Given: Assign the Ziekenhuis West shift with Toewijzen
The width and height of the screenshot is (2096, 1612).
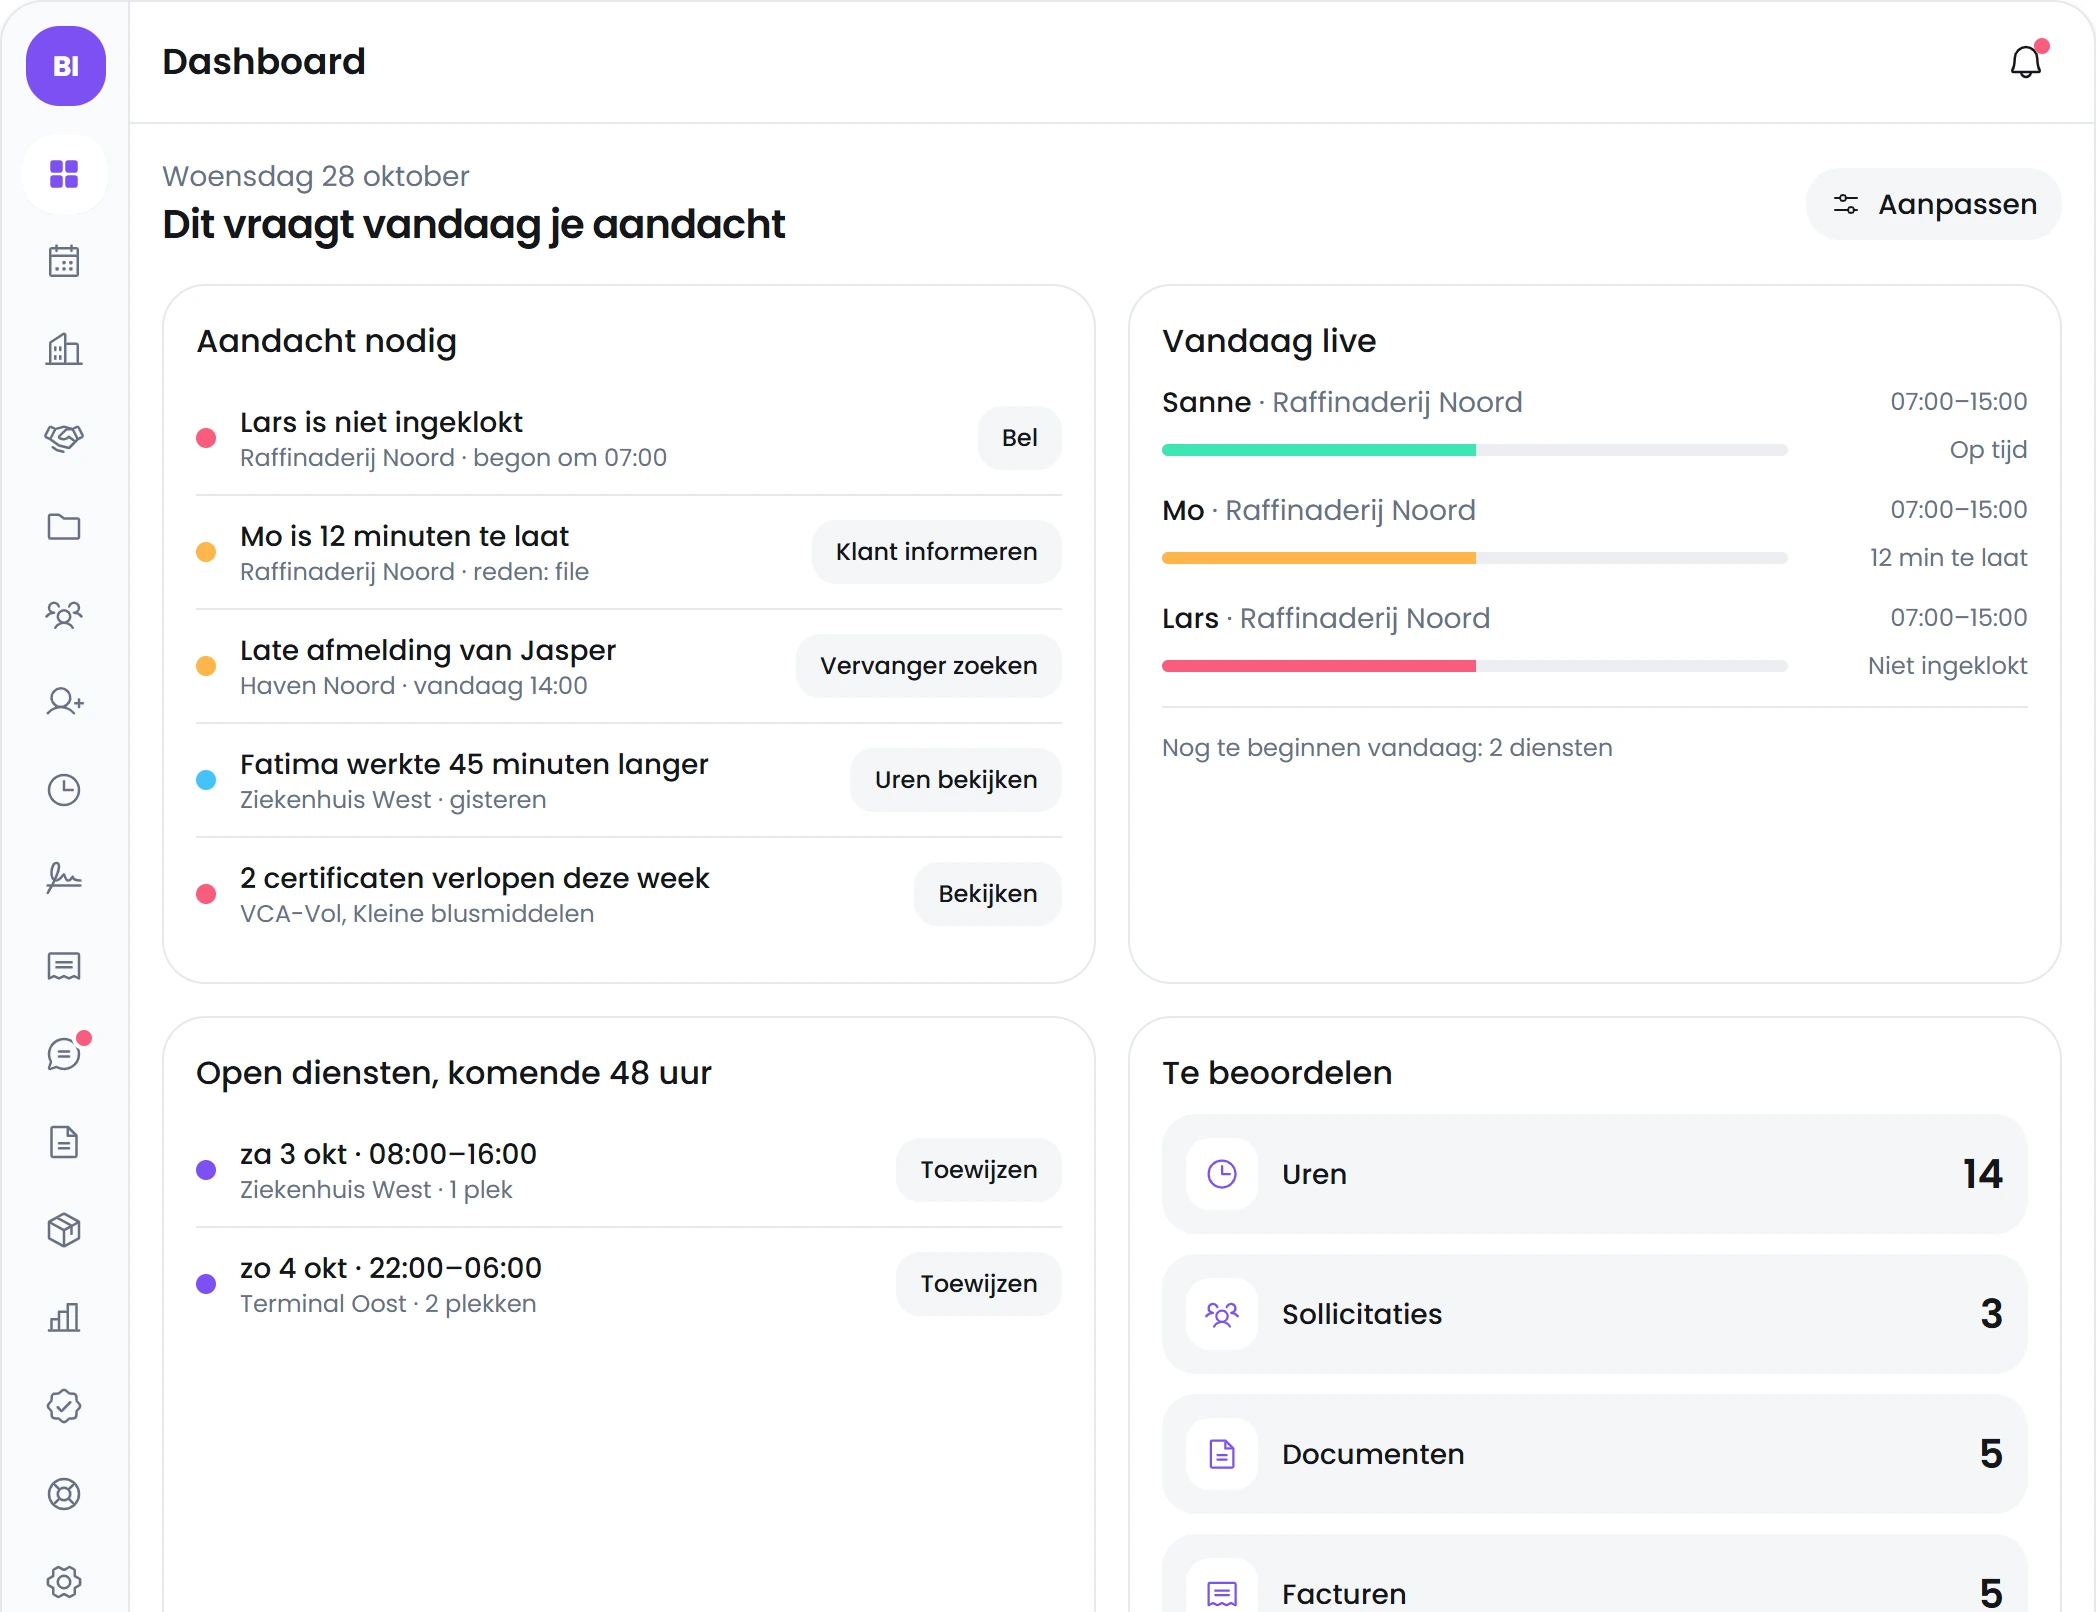Looking at the screenshot, I should coord(978,1170).
